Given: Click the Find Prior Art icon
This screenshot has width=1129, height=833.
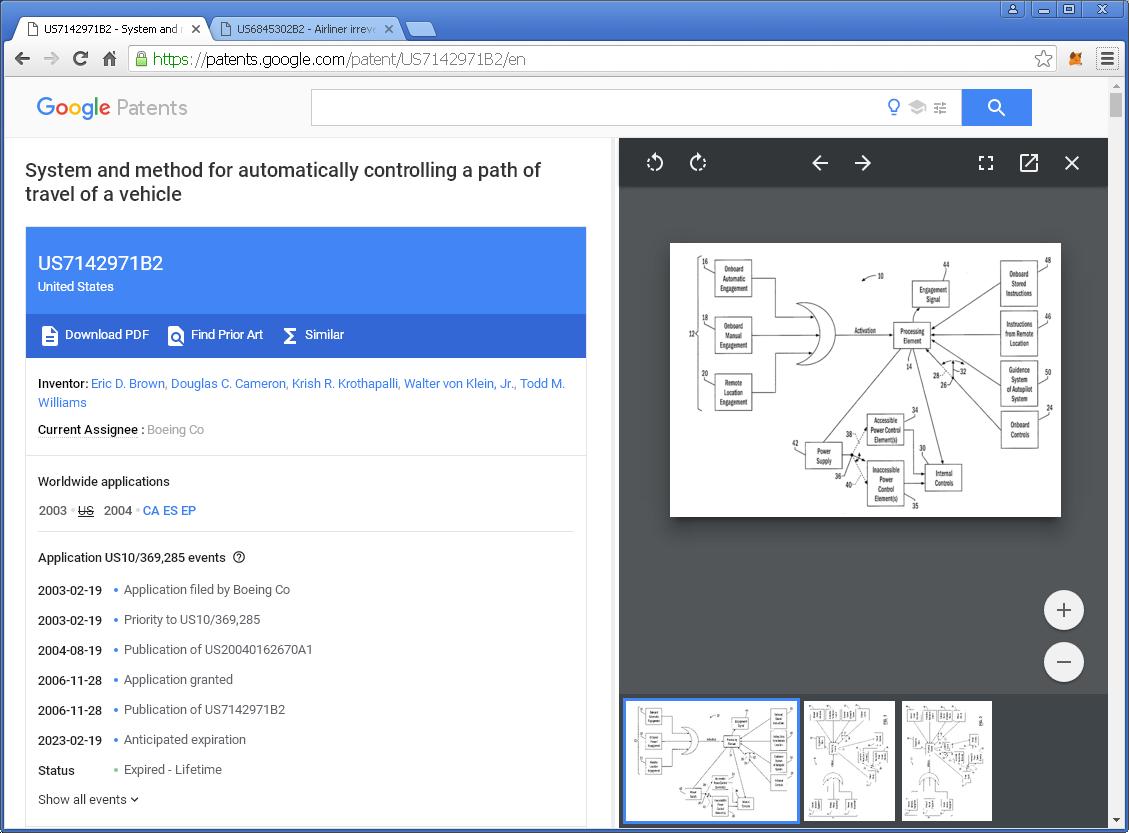Looking at the screenshot, I should pyautogui.click(x=176, y=336).
